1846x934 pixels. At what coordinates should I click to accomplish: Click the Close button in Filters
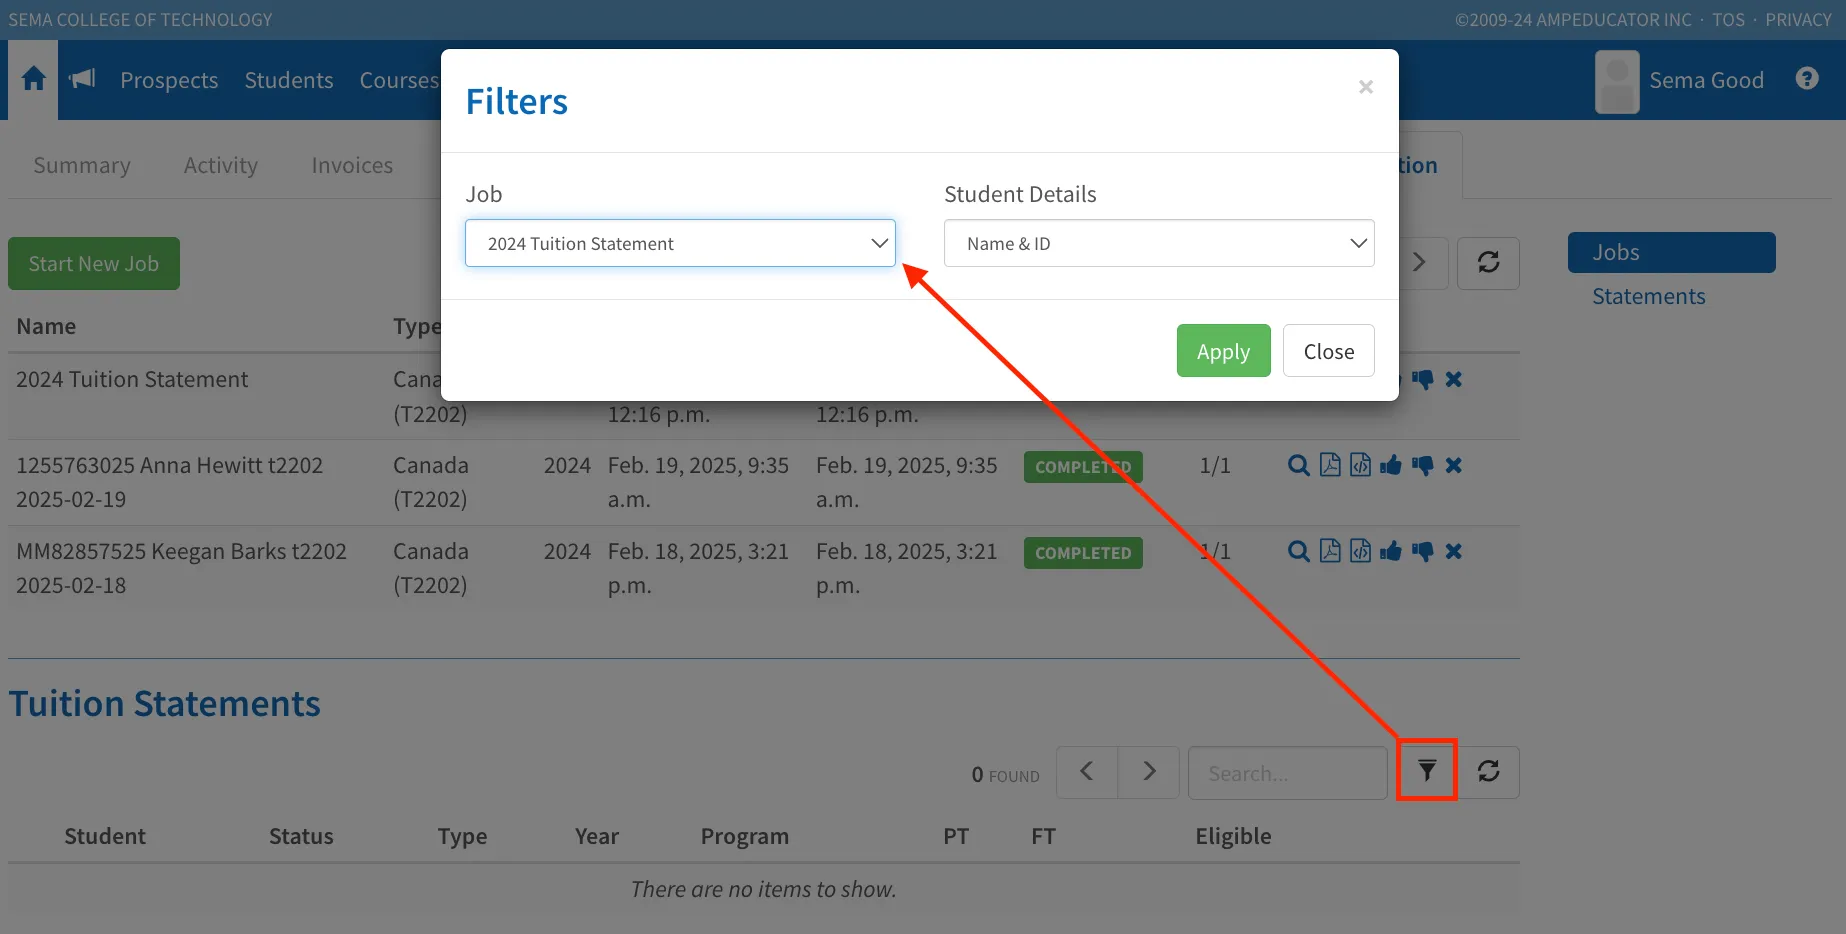(x=1329, y=351)
